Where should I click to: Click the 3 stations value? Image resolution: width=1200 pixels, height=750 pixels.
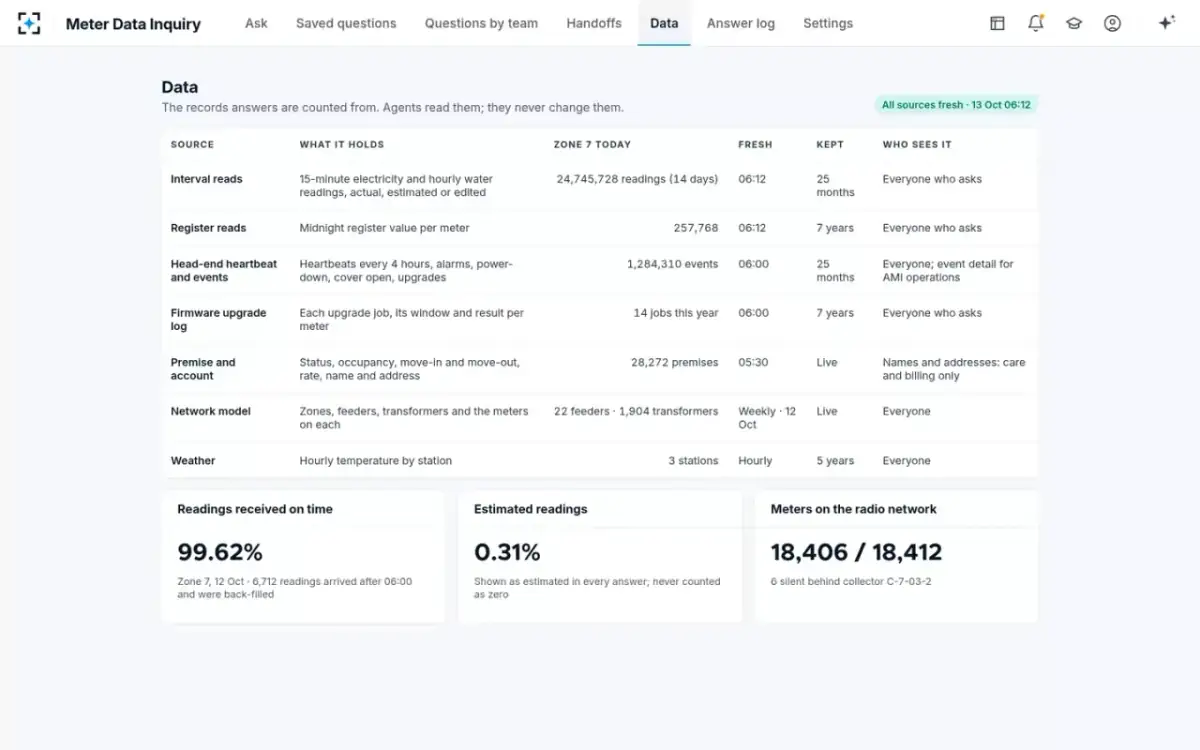pos(693,461)
